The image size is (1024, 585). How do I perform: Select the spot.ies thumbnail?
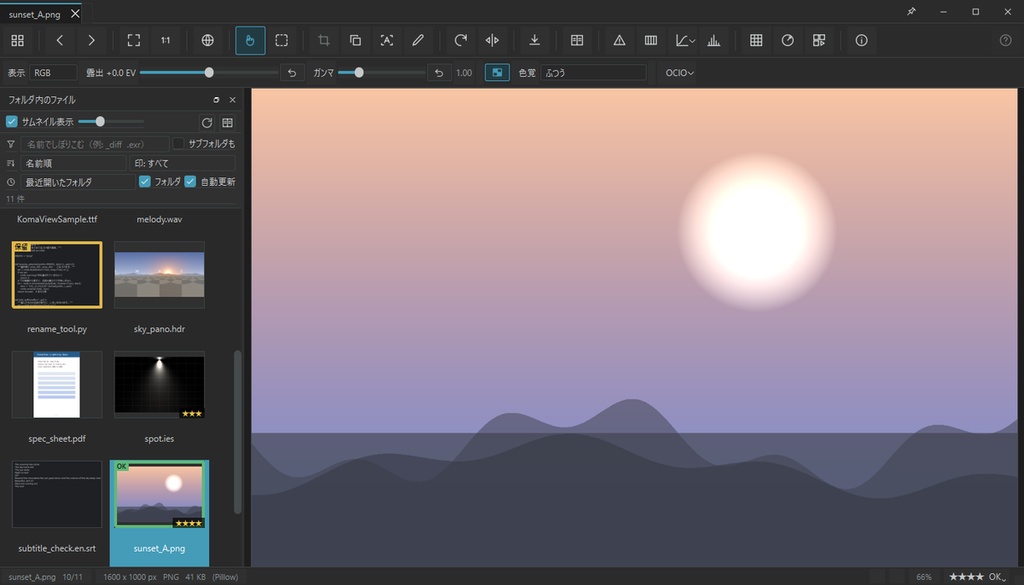(159, 385)
